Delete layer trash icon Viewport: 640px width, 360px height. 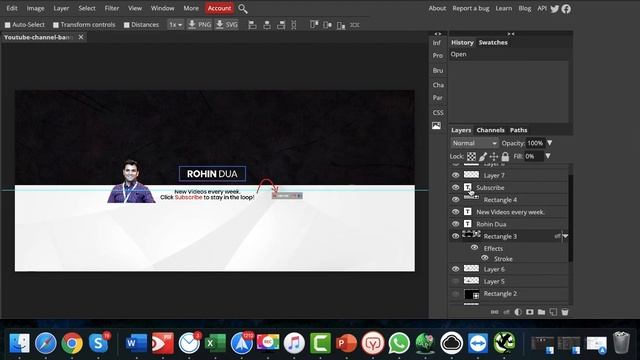tap(565, 312)
